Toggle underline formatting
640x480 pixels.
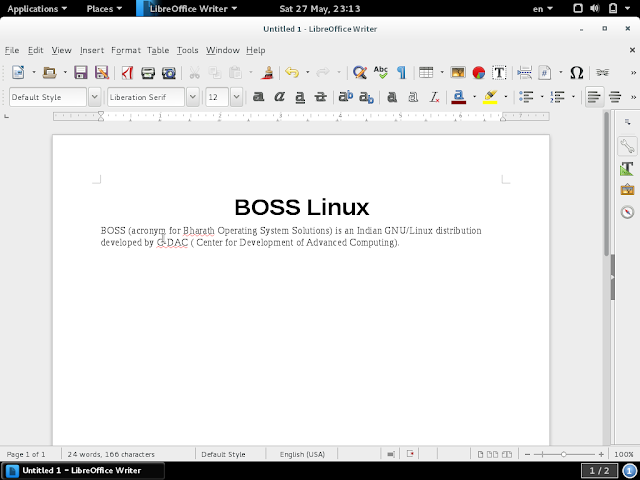pyautogui.click(x=300, y=97)
